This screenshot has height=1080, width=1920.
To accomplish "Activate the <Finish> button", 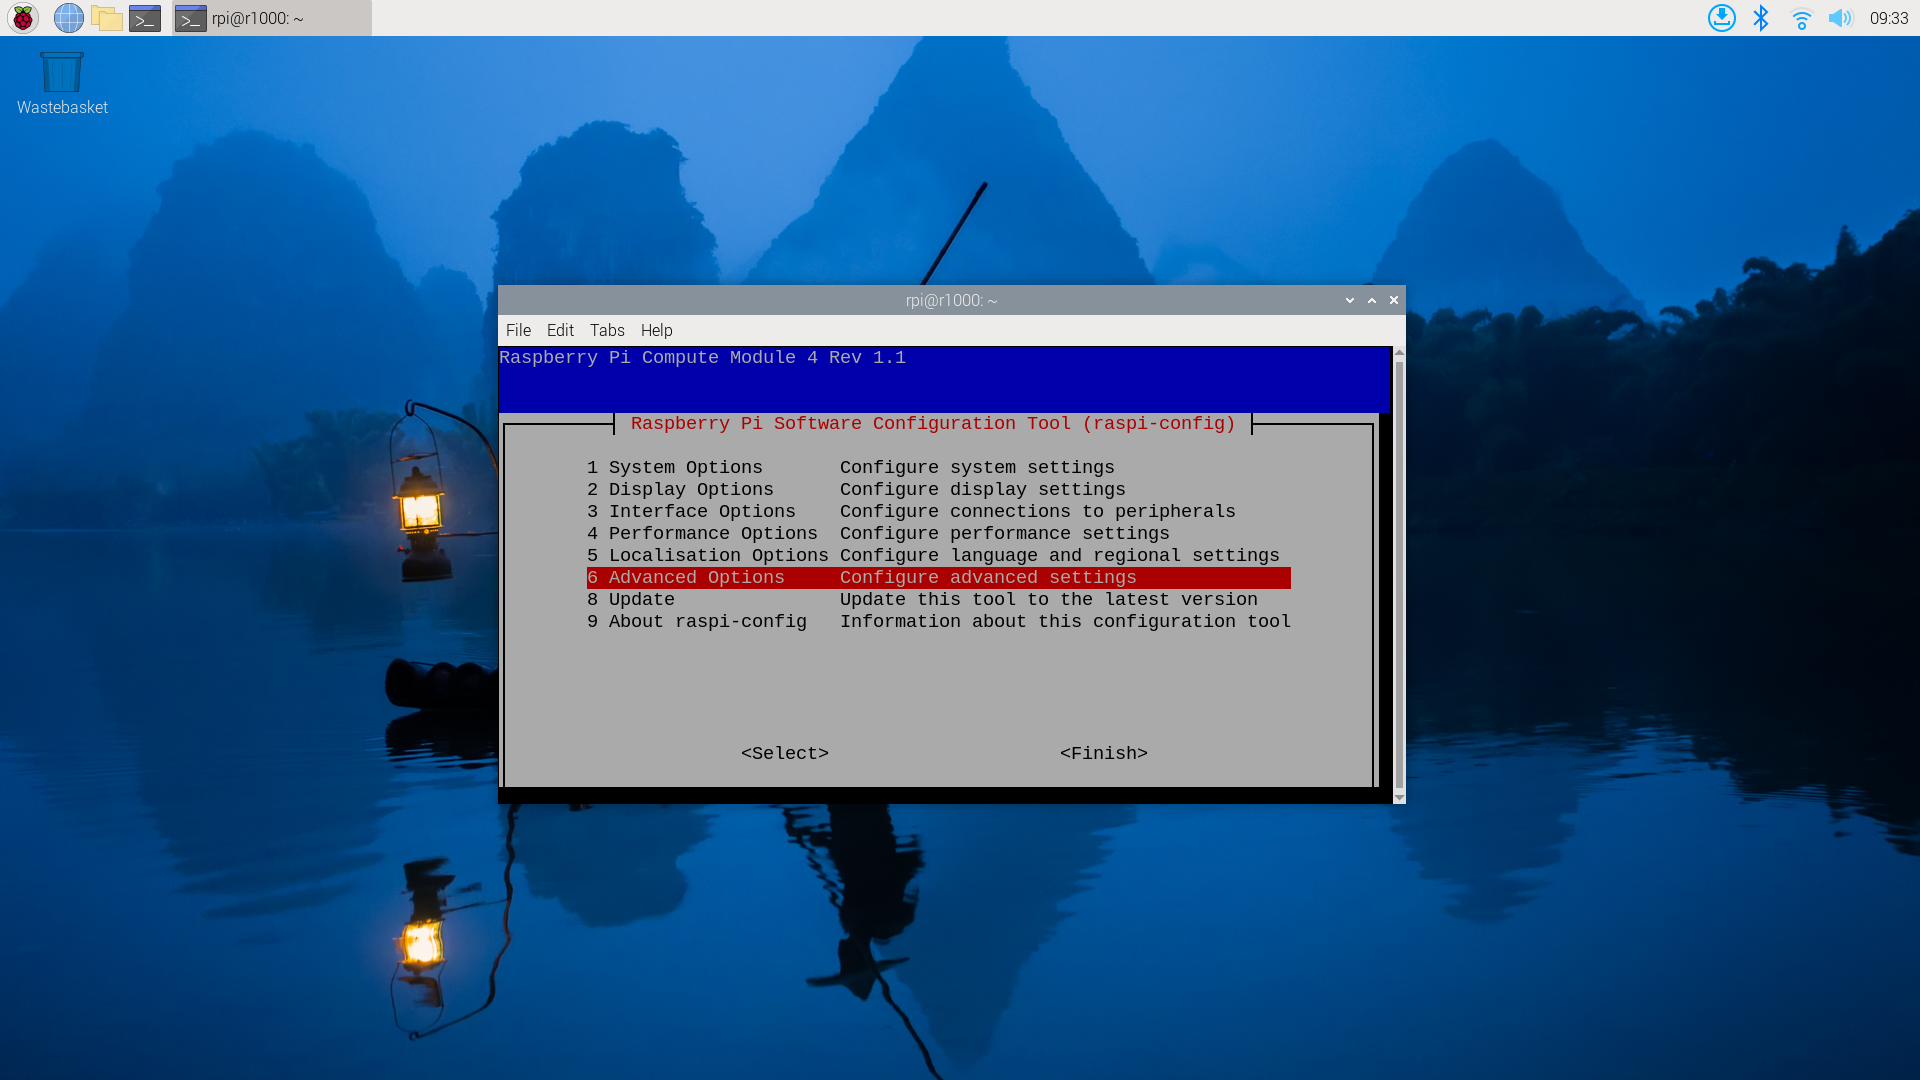I will pyautogui.click(x=1104, y=753).
